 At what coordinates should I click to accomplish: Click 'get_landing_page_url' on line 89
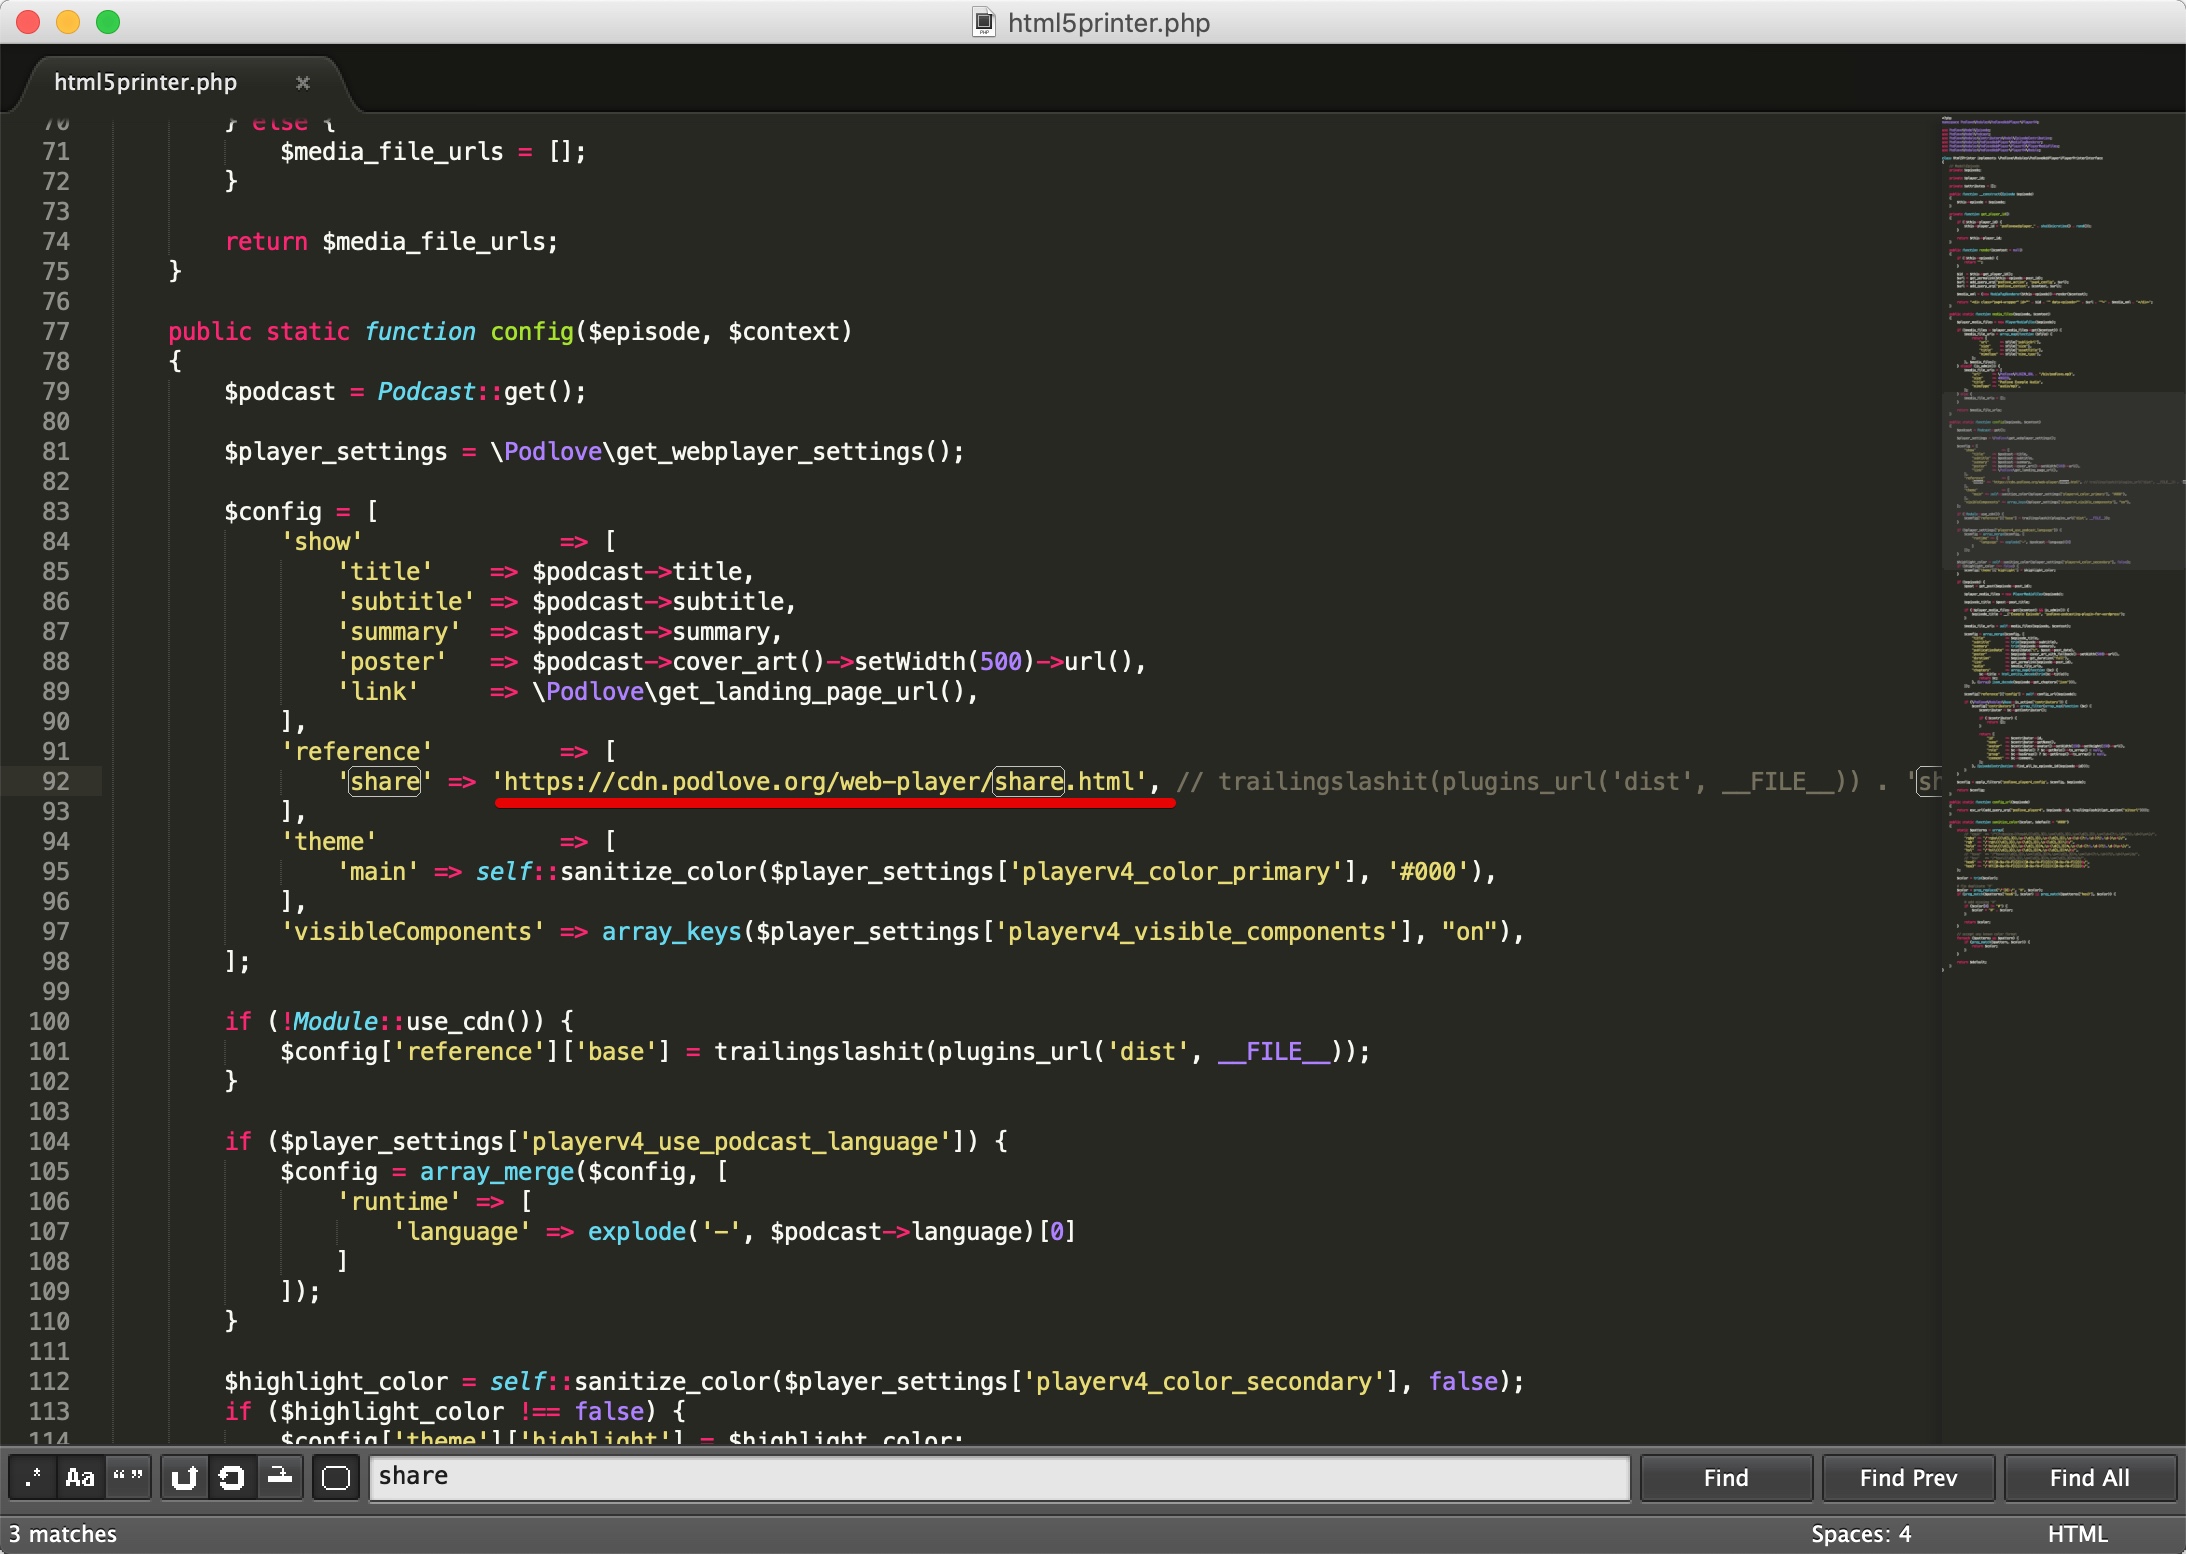tap(798, 691)
